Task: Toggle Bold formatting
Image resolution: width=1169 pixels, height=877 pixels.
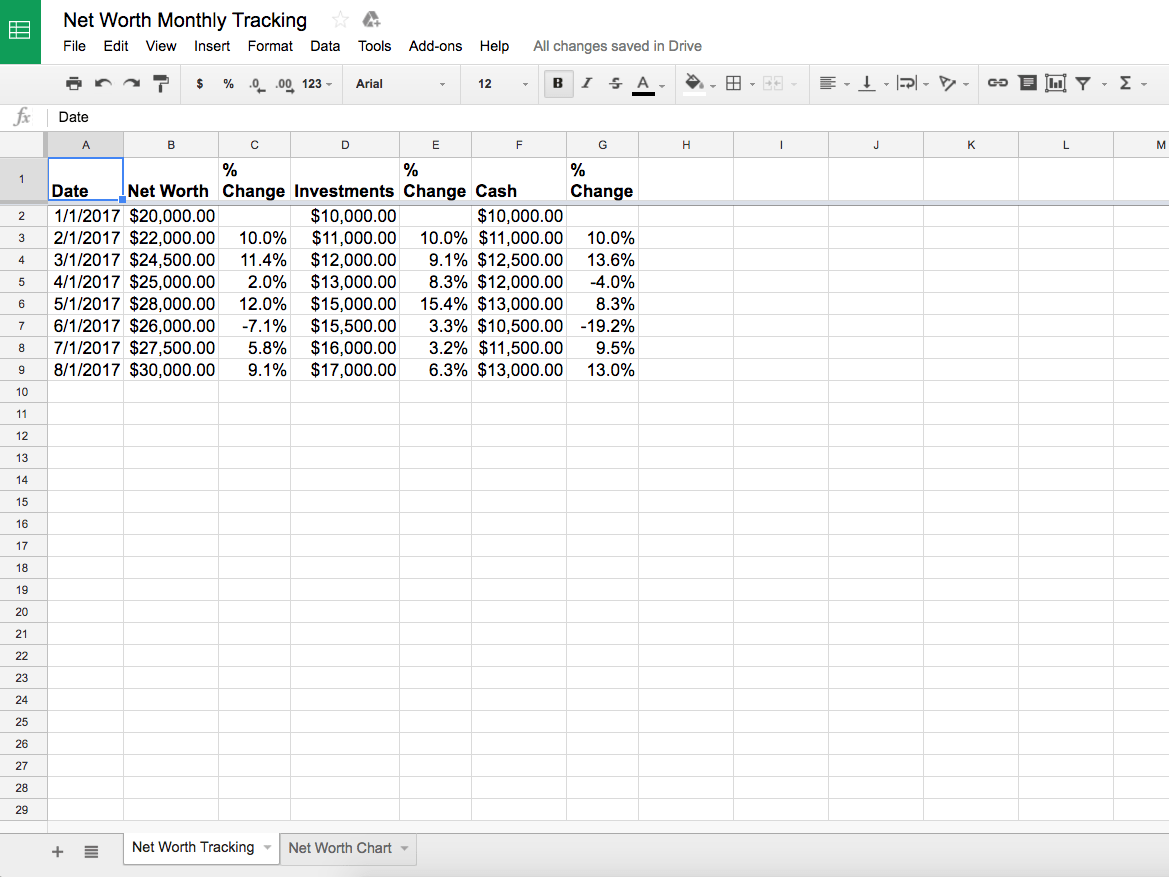Action: coord(558,84)
